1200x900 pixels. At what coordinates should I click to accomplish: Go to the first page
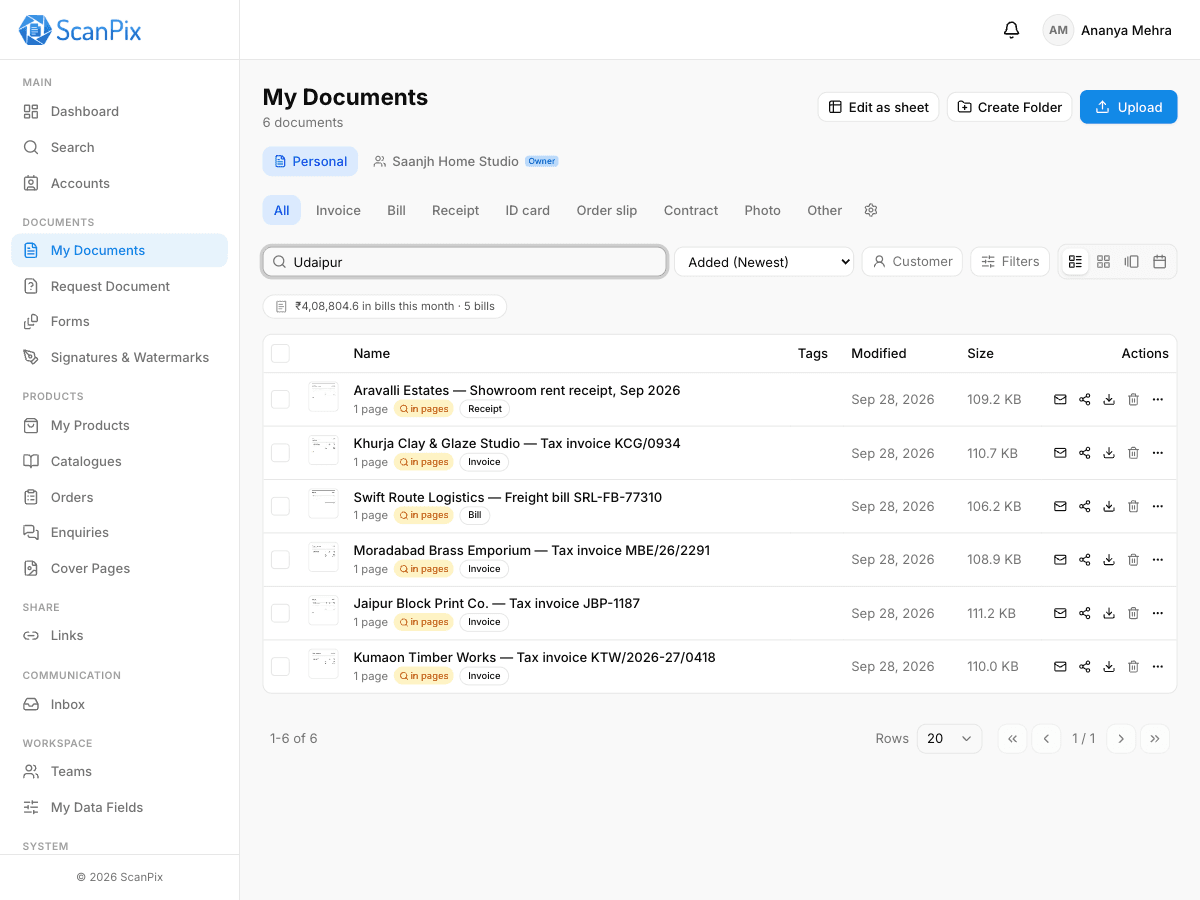pyautogui.click(x=1012, y=739)
